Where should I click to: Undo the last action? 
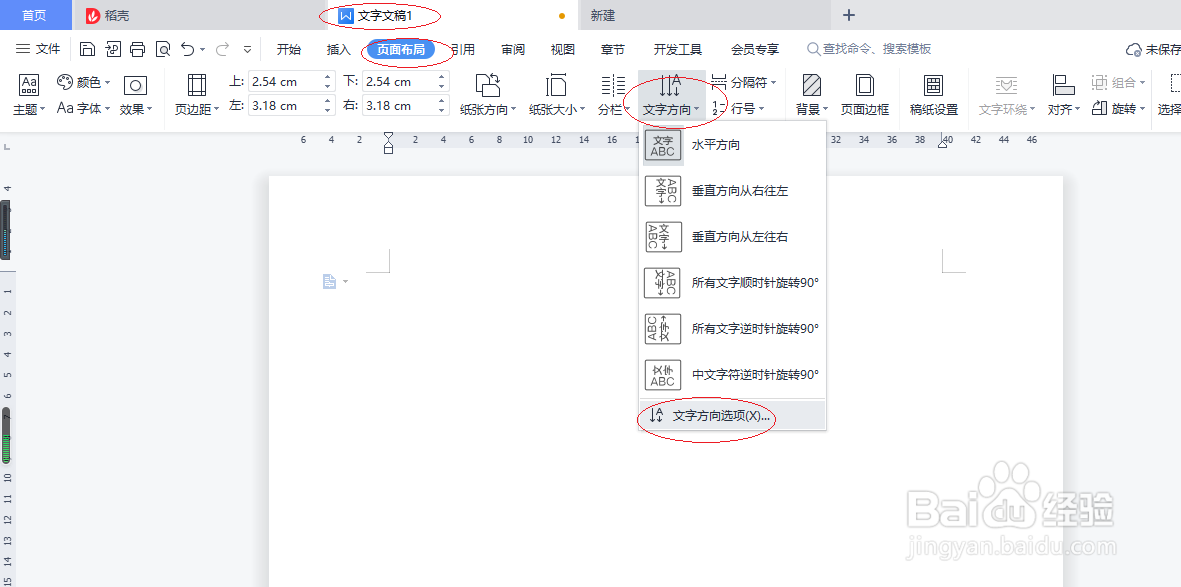[186, 48]
